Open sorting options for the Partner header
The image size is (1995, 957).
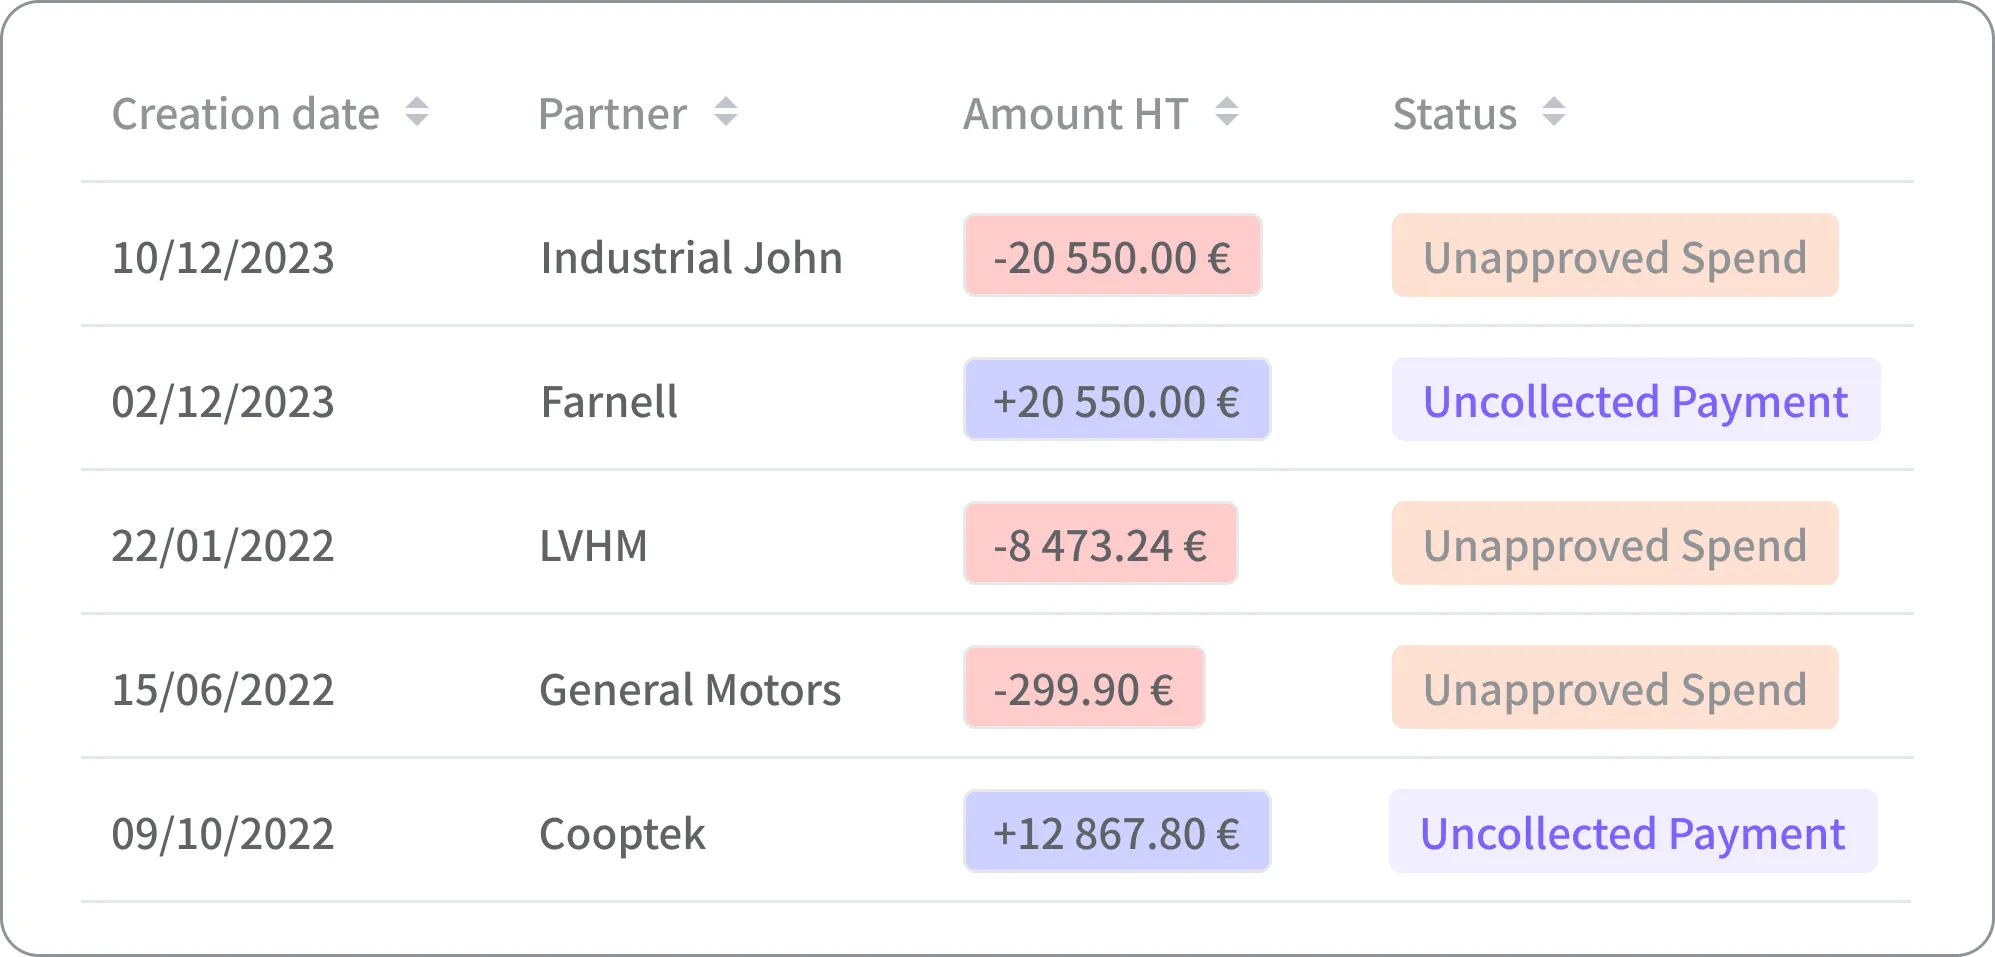click(724, 114)
